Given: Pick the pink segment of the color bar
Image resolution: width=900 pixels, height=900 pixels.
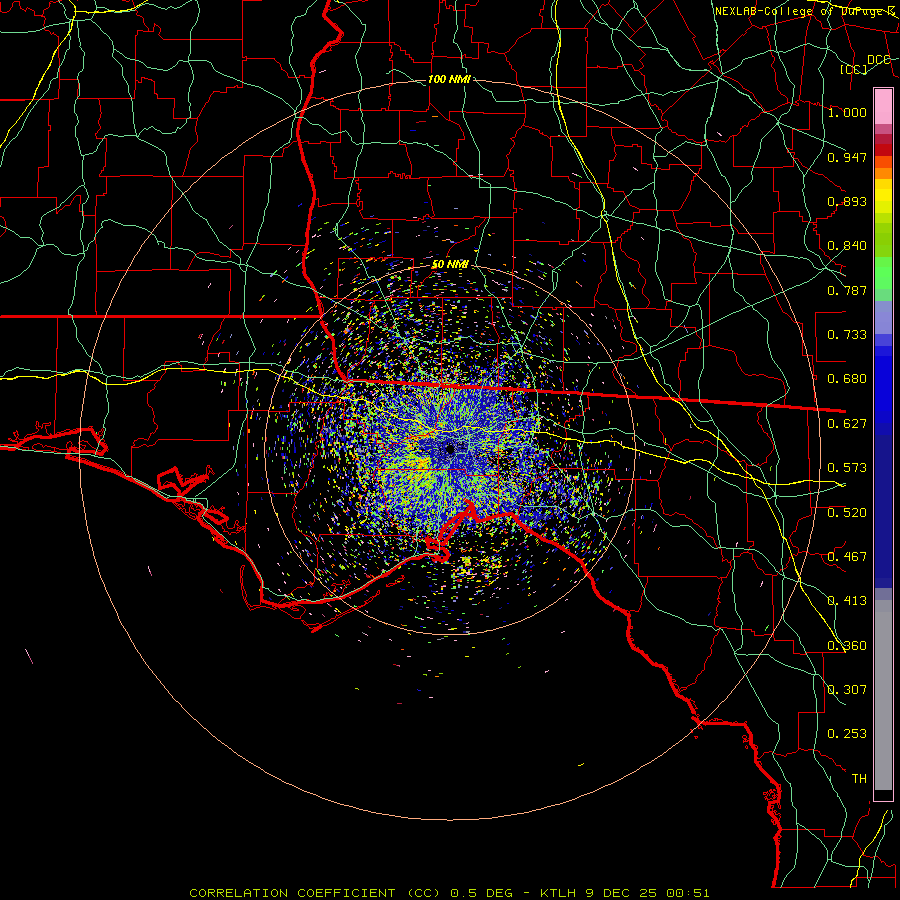Looking at the screenshot, I should [x=883, y=106].
